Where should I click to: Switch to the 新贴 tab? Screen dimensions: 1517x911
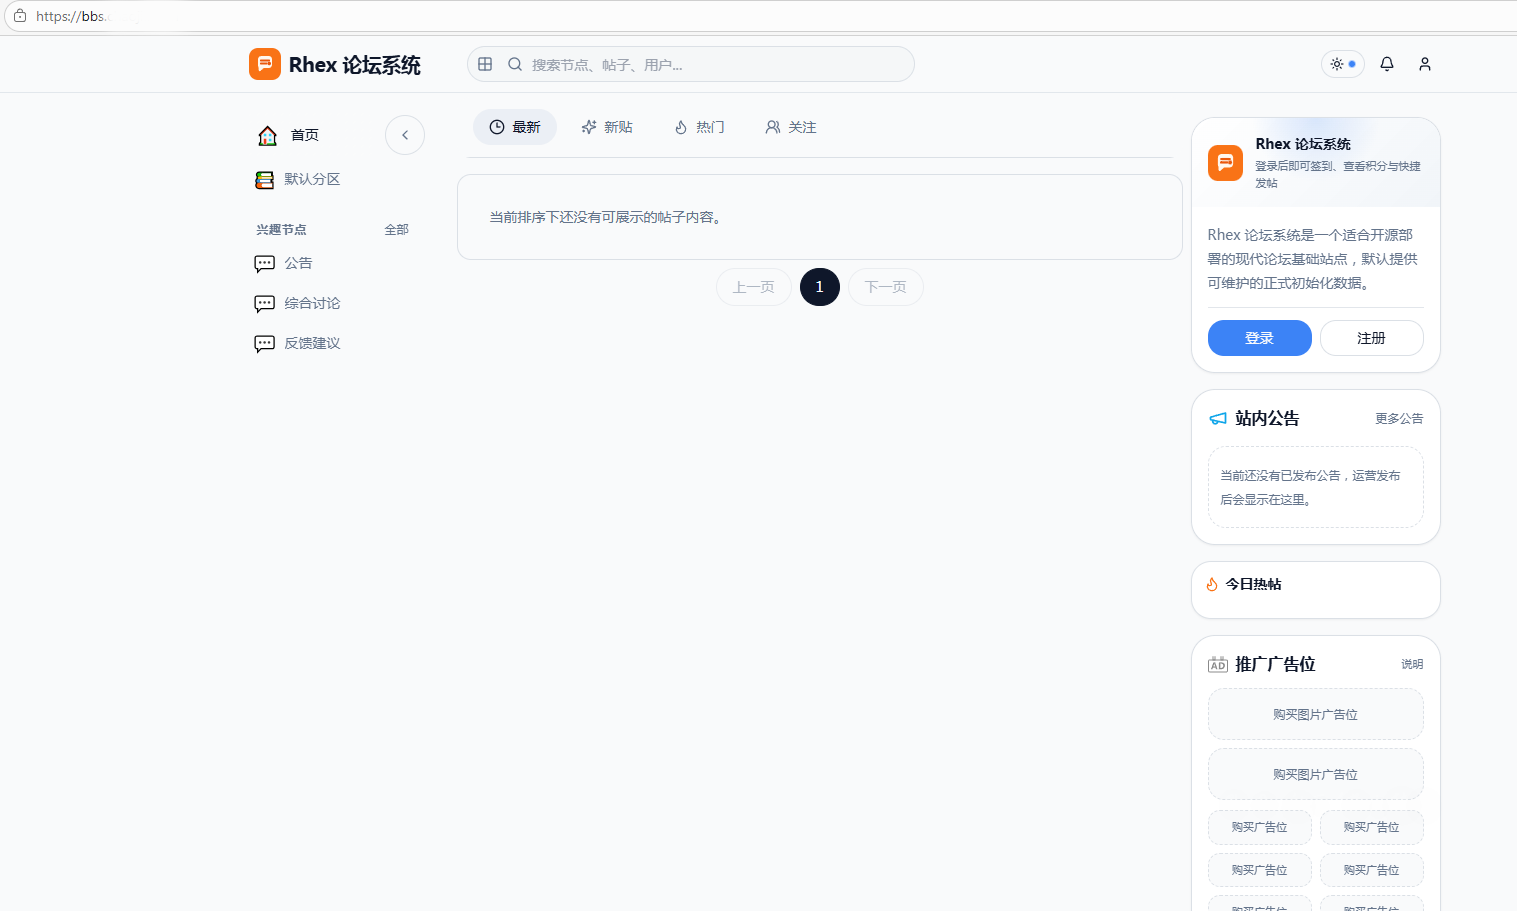point(607,127)
